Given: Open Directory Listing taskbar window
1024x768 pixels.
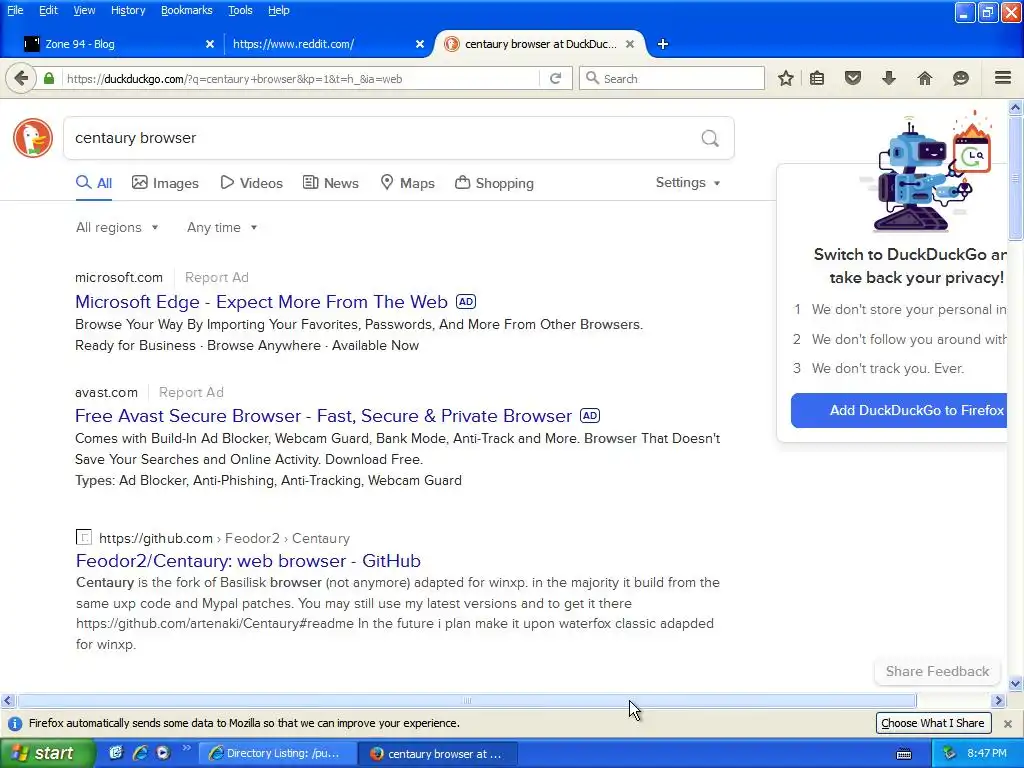Looking at the screenshot, I should tap(278, 753).
